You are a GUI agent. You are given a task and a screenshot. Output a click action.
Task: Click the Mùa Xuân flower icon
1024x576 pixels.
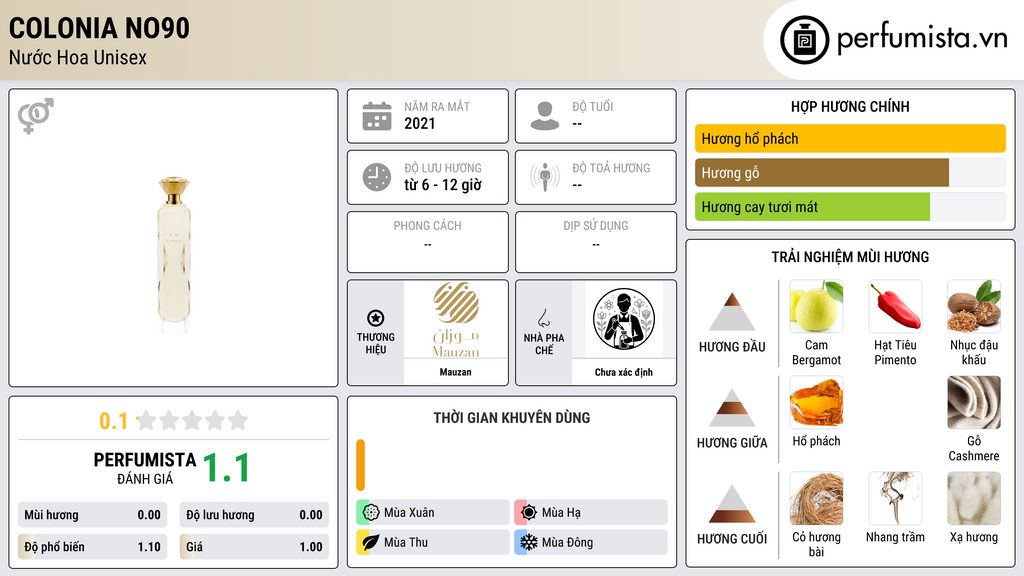pyautogui.click(x=371, y=513)
